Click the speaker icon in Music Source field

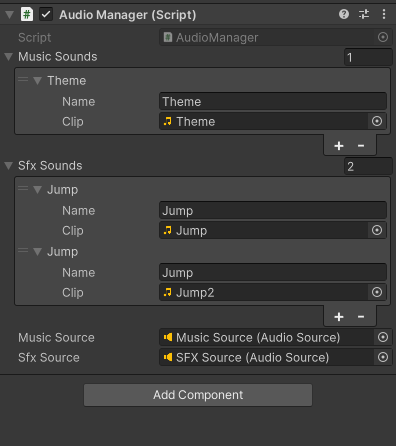coord(168,337)
